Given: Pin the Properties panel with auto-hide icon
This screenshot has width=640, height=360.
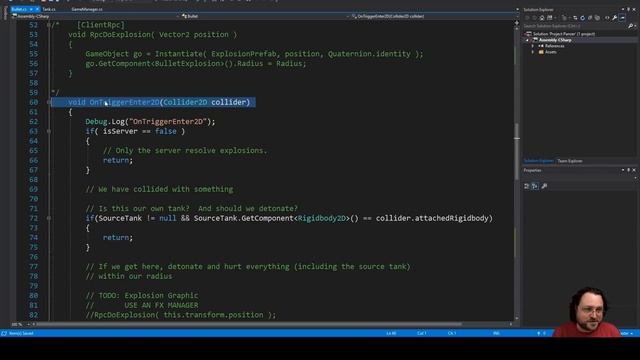Looking at the screenshot, I should point(629,170).
